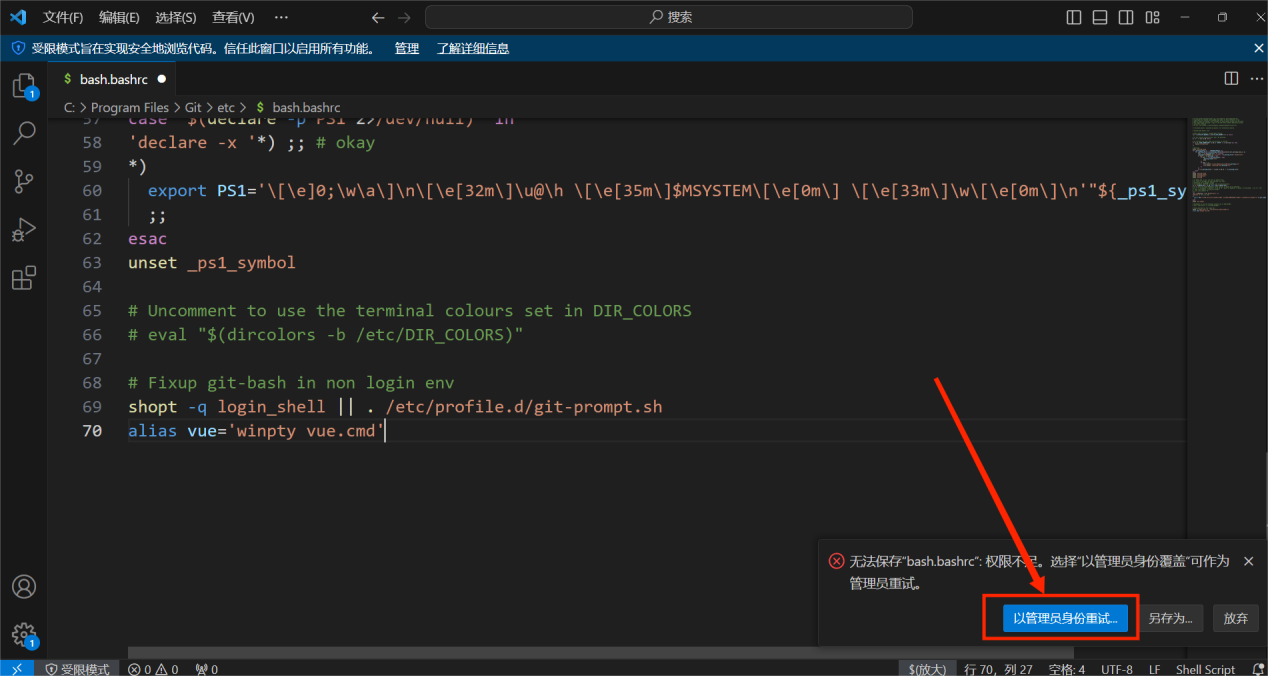Click the shield icon in restricted mode banner
The image size is (1268, 676).
[x=18, y=48]
